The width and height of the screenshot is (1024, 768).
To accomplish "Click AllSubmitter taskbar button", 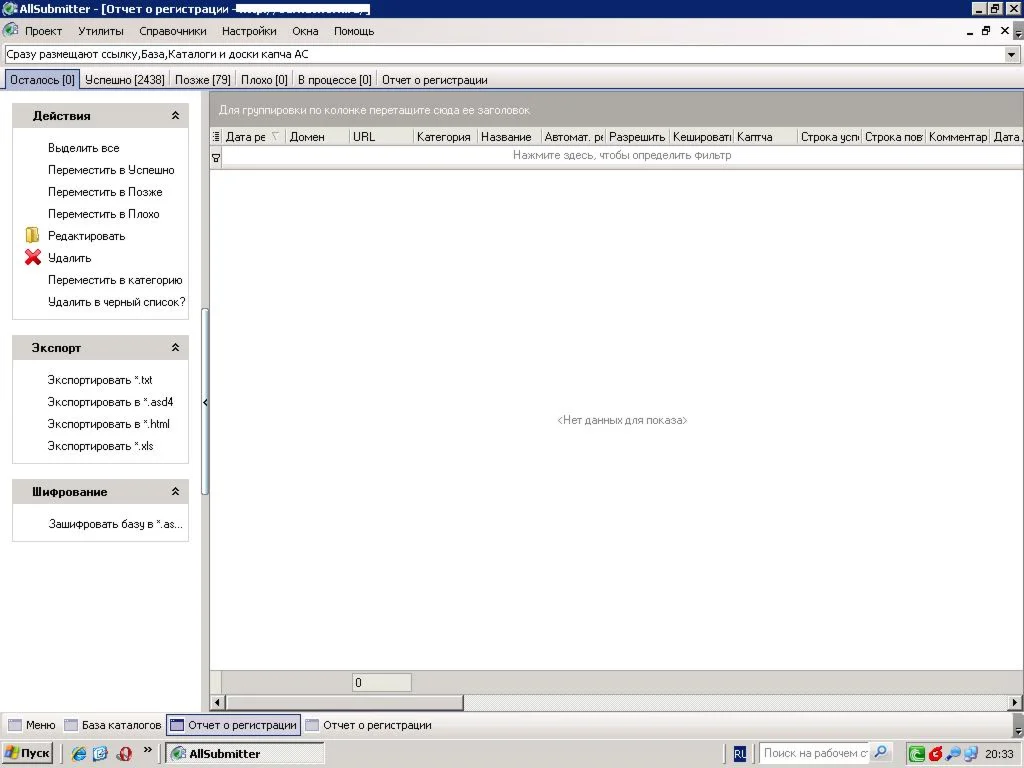I will (245, 754).
